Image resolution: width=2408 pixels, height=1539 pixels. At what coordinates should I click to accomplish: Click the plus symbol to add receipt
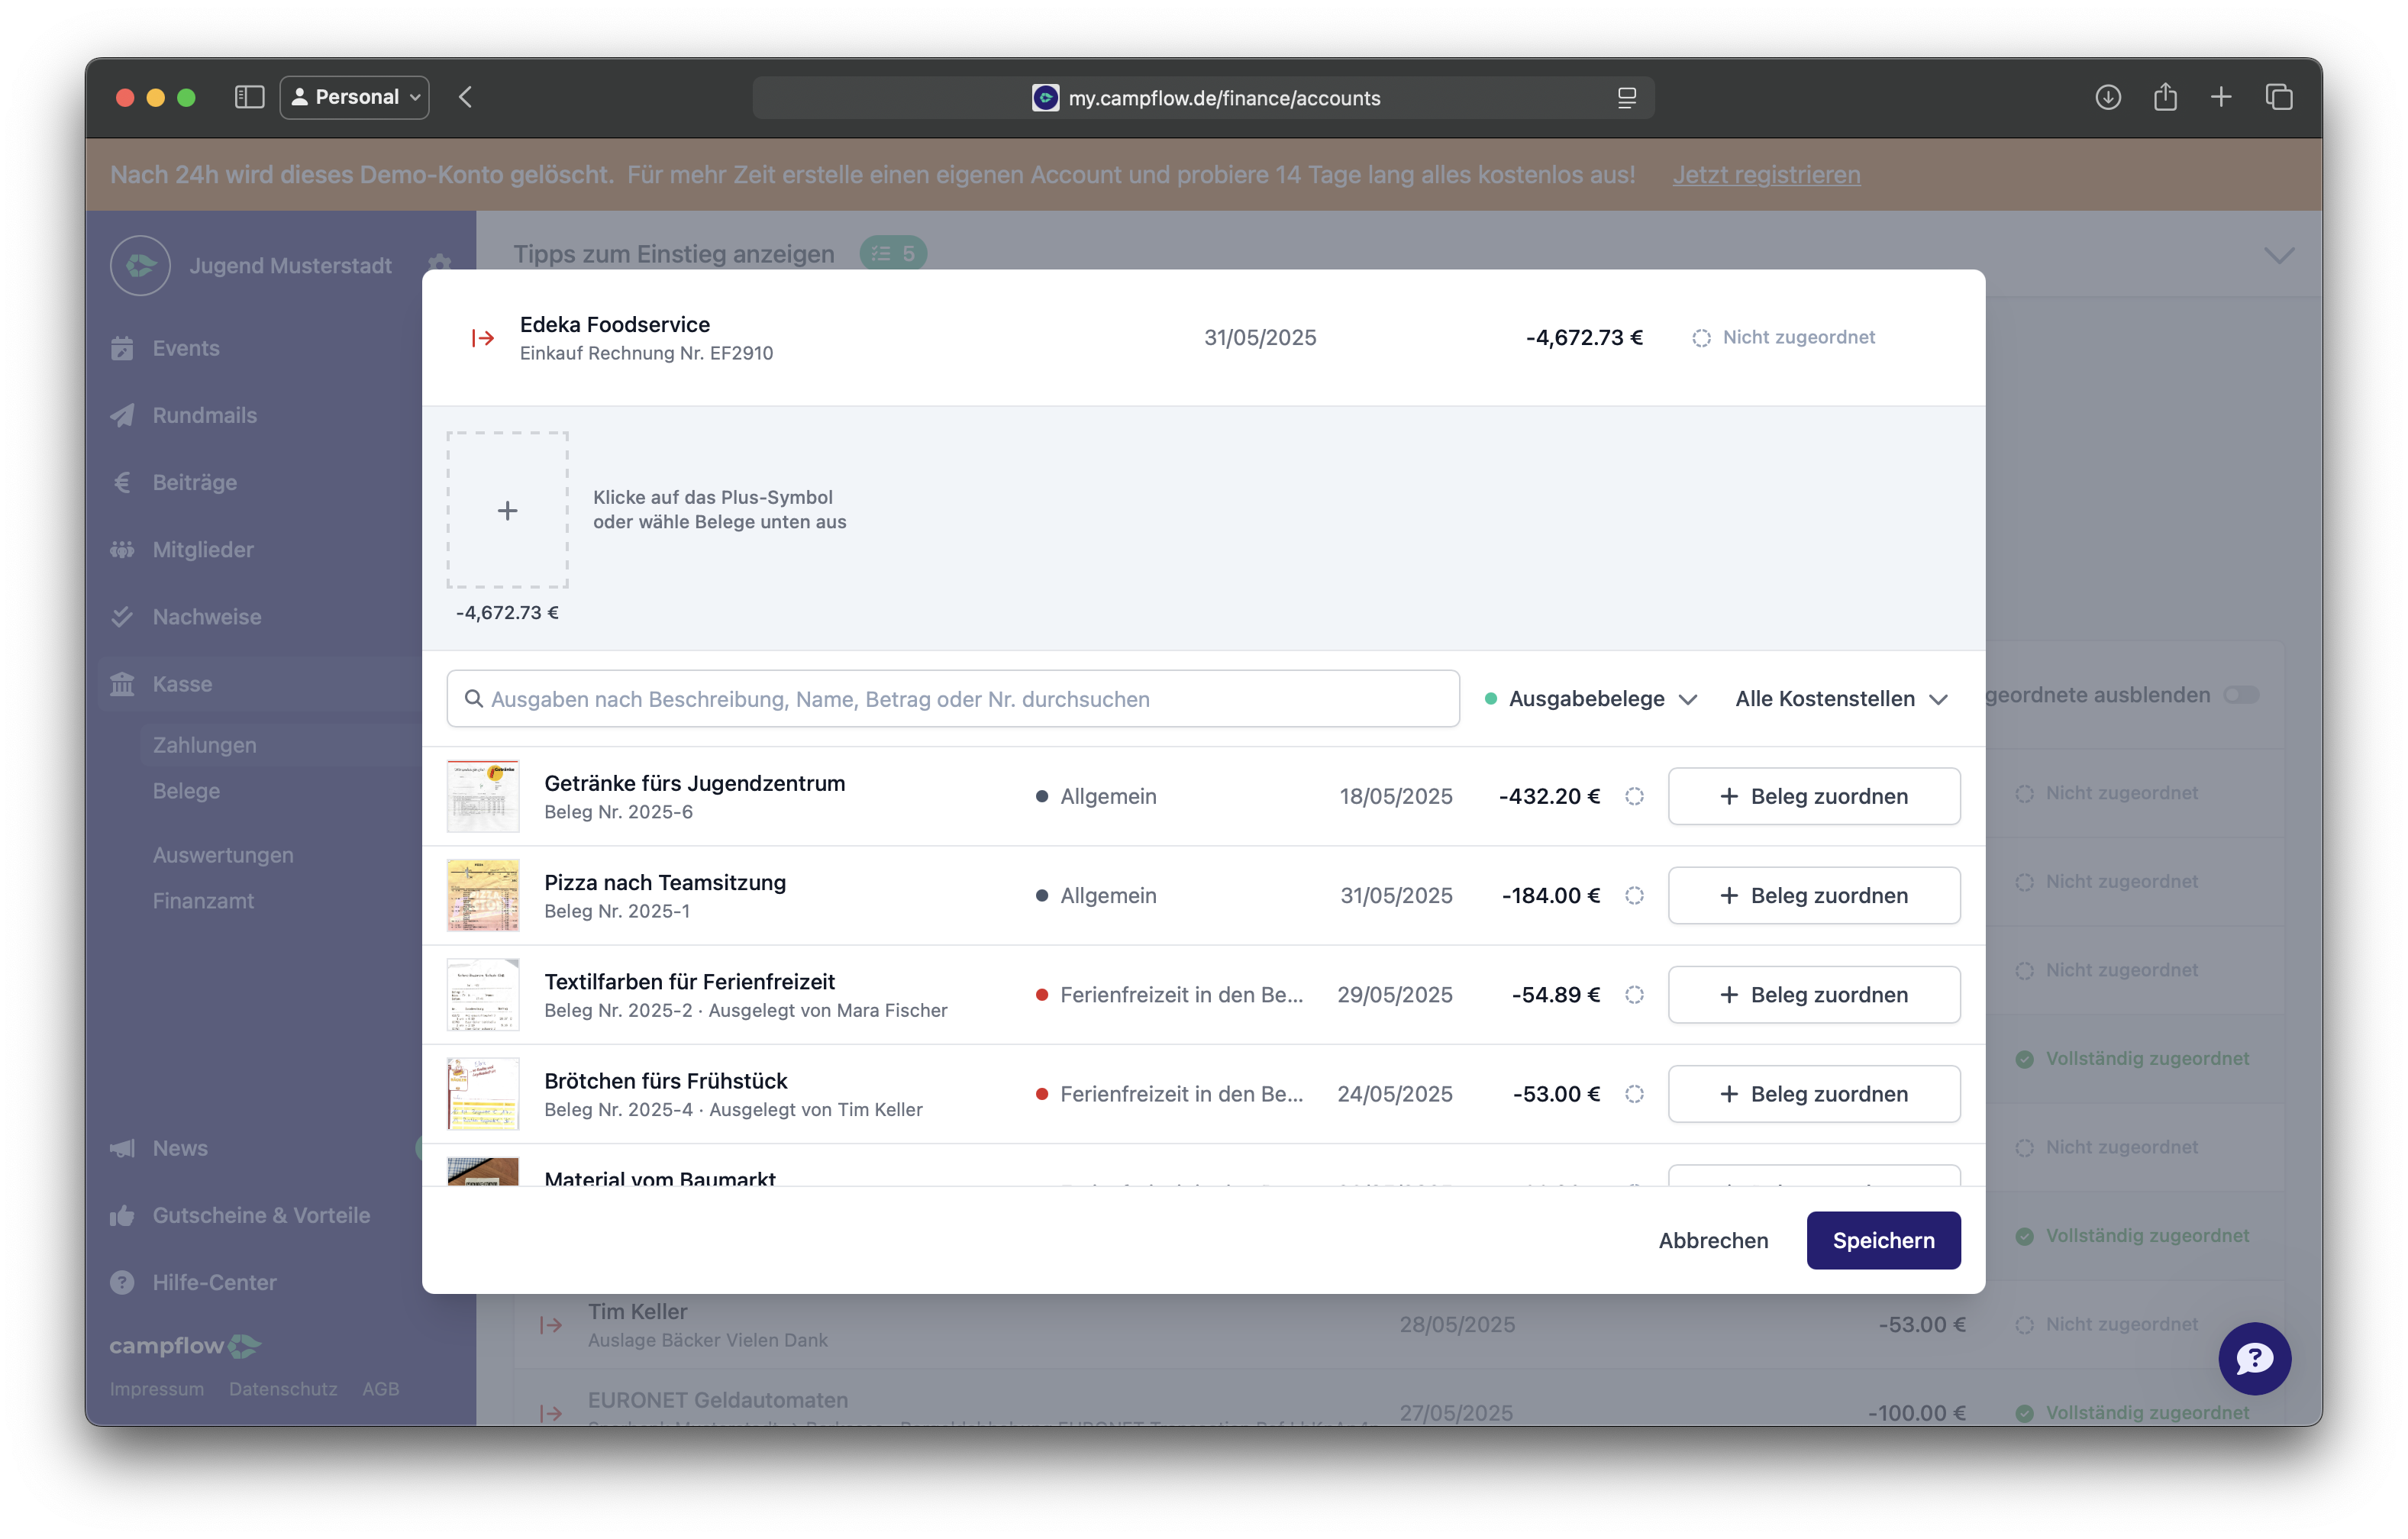[x=508, y=510]
